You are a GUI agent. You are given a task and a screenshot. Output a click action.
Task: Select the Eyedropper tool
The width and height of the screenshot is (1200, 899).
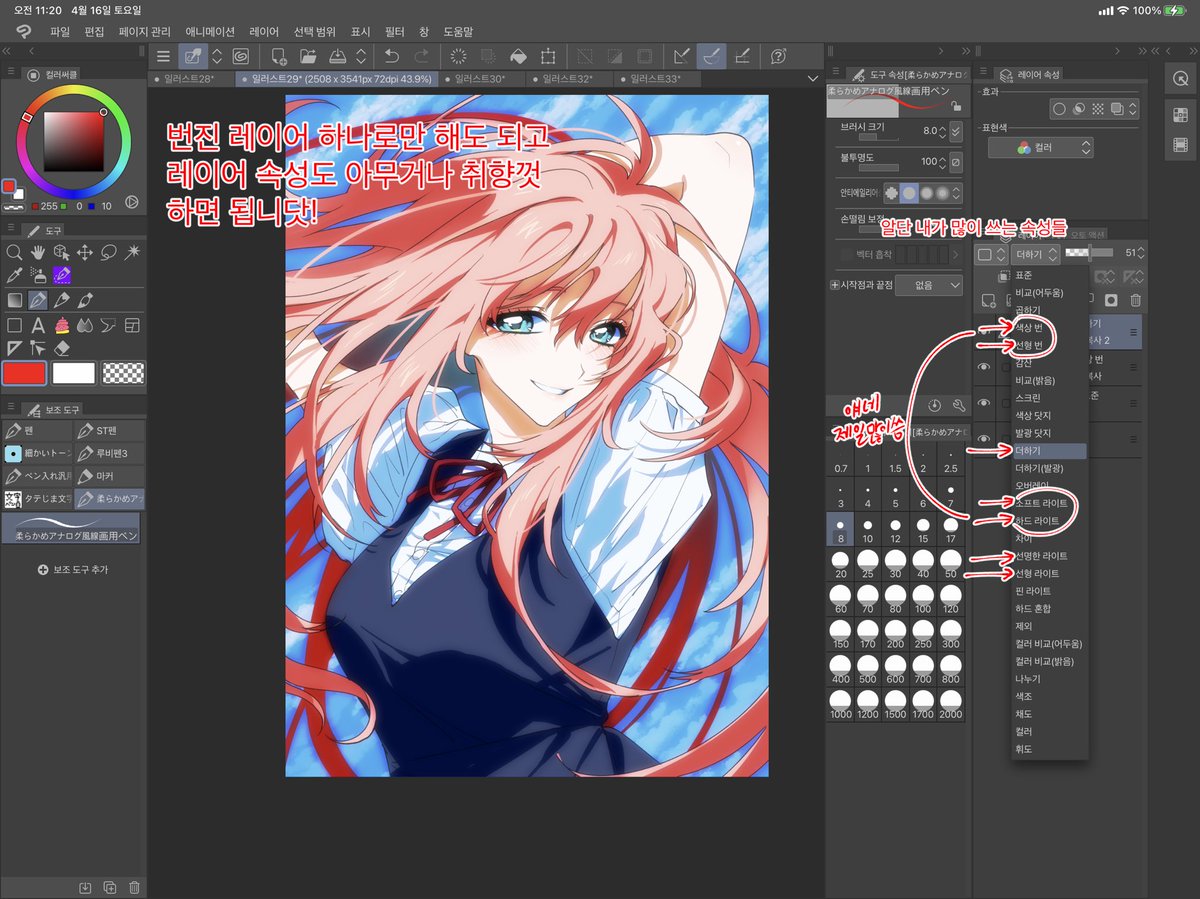click(14, 275)
